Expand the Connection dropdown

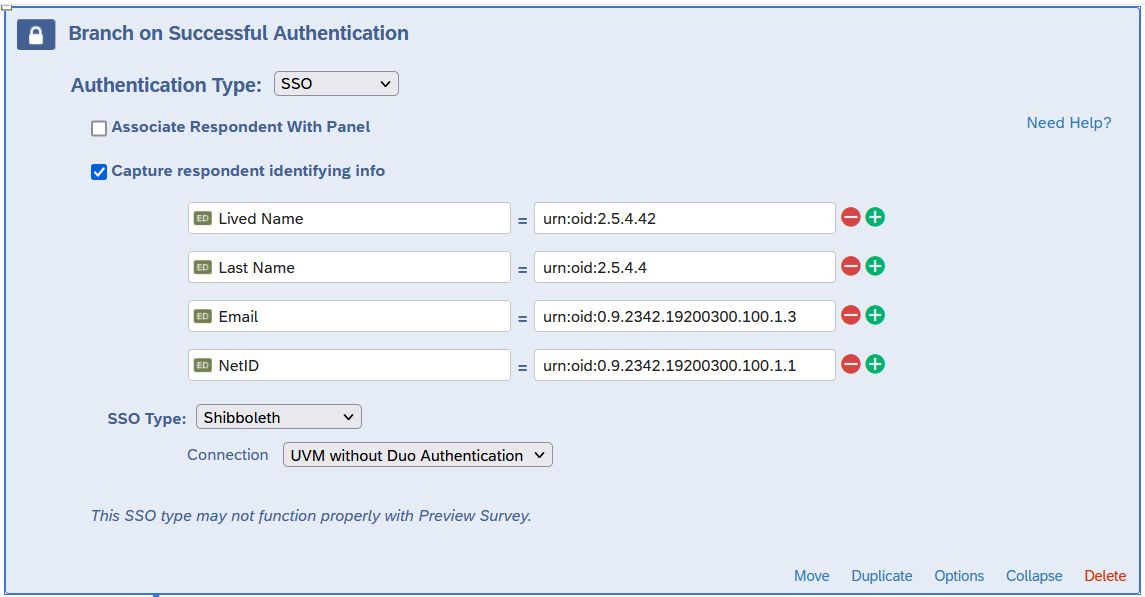[x=417, y=455]
